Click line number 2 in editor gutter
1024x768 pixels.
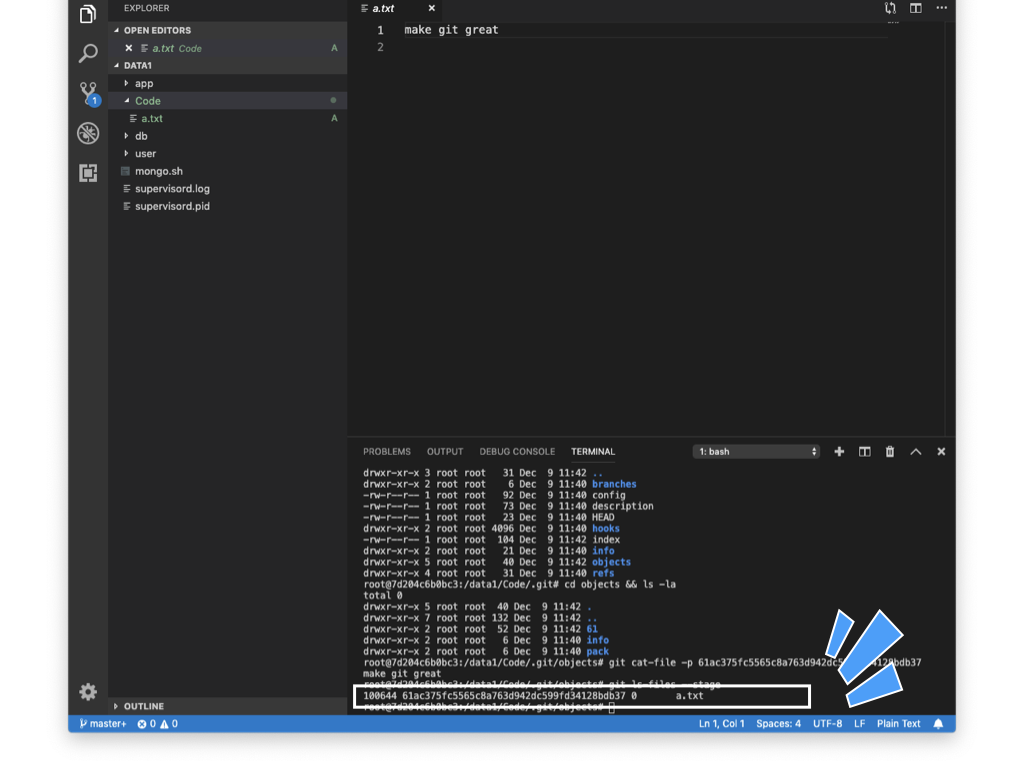[380, 47]
